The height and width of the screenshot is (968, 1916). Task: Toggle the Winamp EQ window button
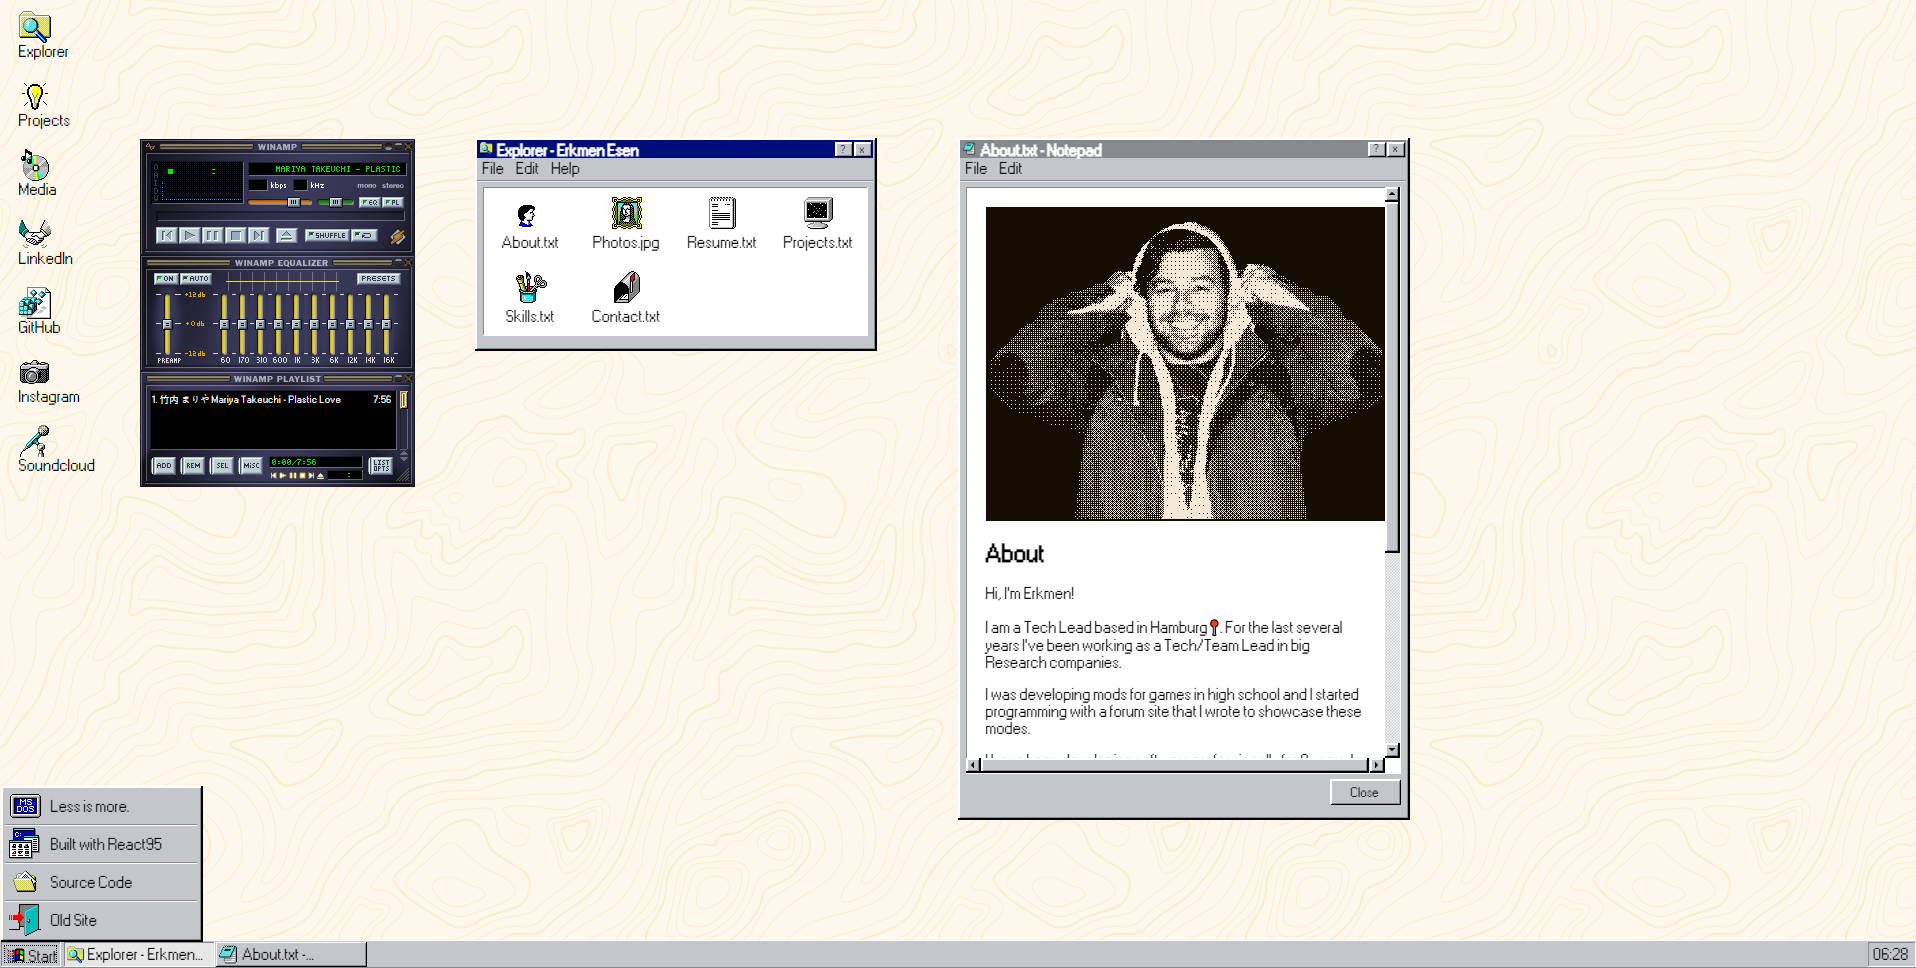pos(369,202)
